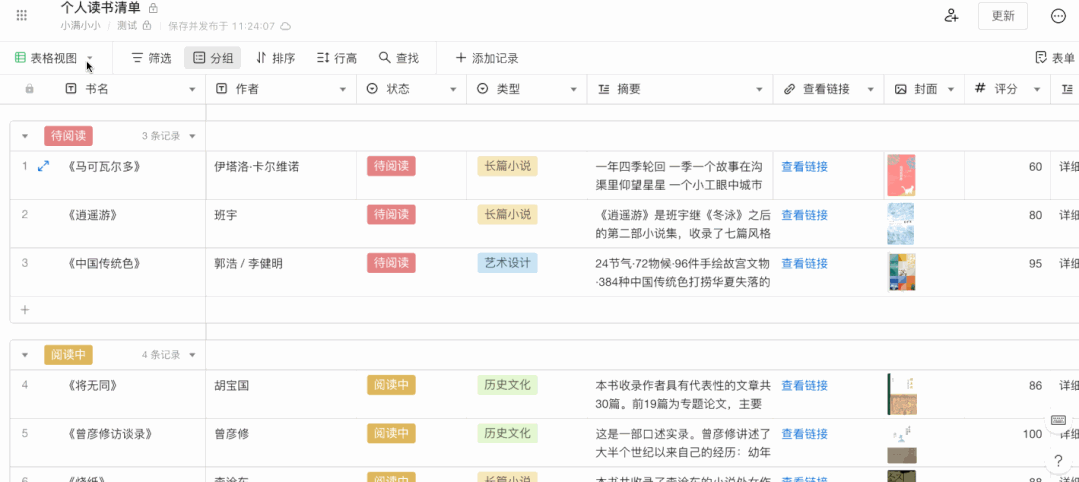Click the number icon of 评分 column
The width and height of the screenshot is (1079, 482).
[981, 88]
